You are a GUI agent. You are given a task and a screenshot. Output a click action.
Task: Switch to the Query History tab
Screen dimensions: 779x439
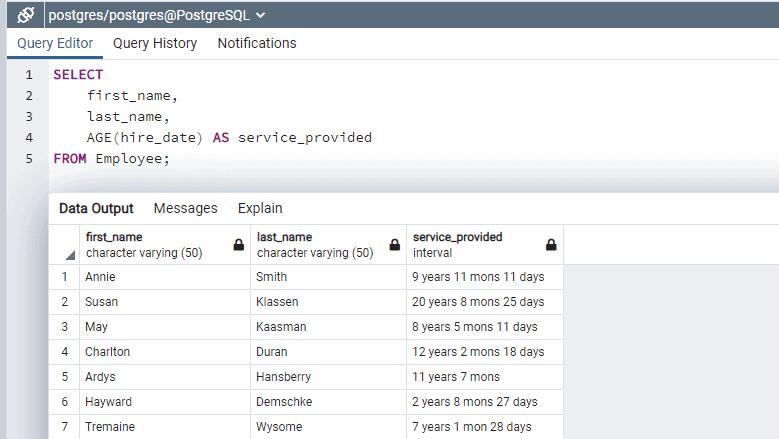coord(155,43)
